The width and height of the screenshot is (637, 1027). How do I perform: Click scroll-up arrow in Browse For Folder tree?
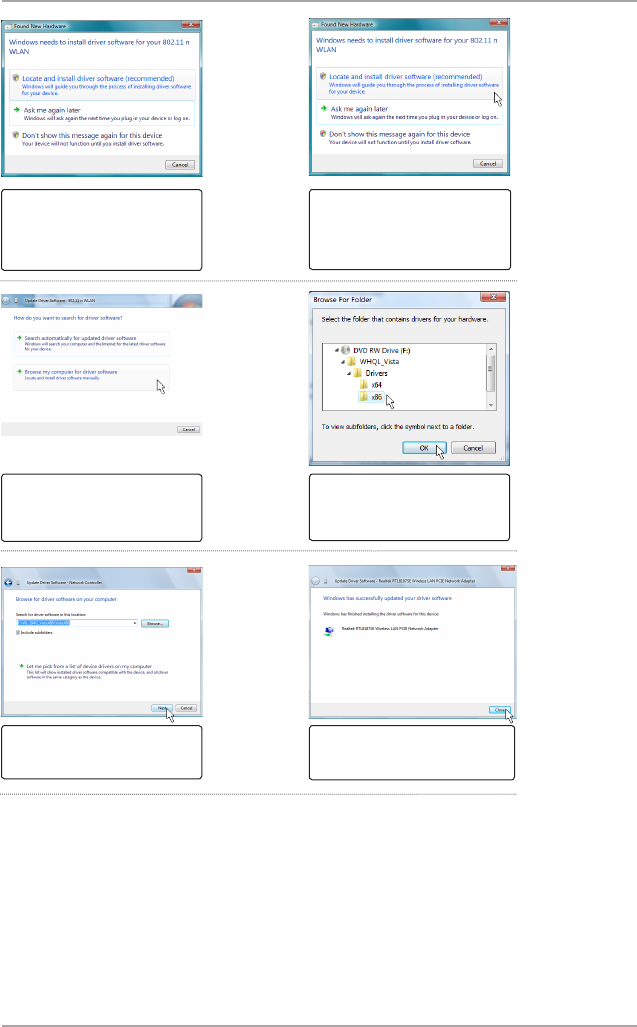[491, 349]
